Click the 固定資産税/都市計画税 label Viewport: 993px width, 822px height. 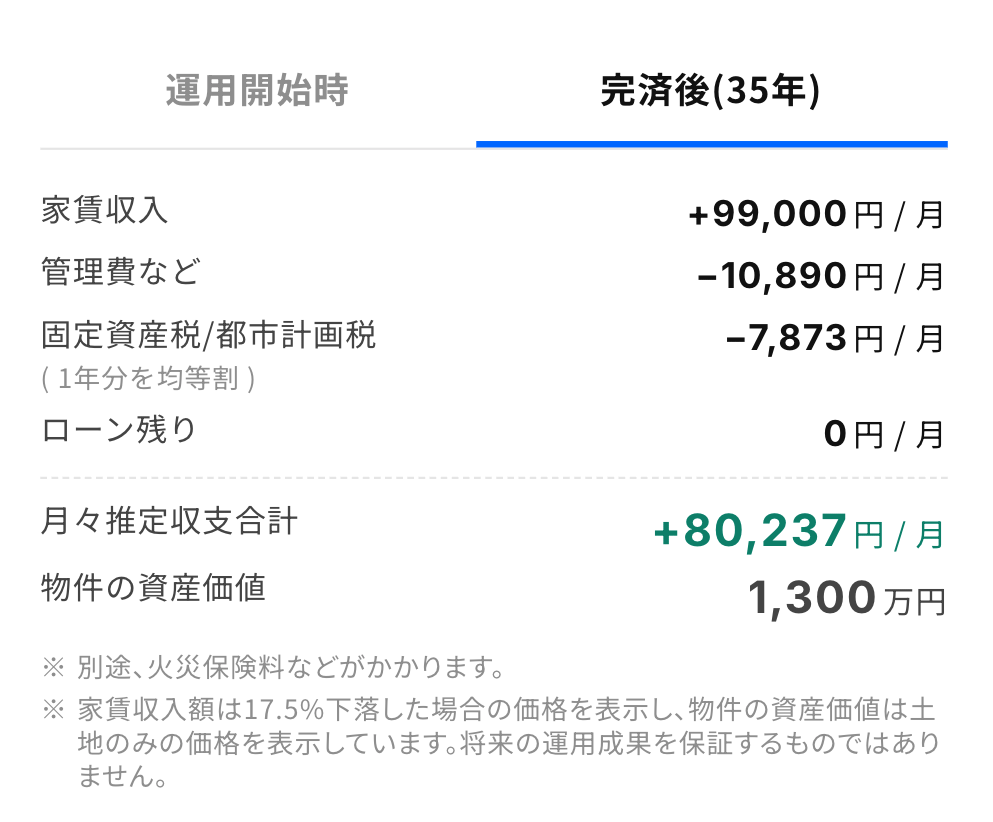pos(209,335)
